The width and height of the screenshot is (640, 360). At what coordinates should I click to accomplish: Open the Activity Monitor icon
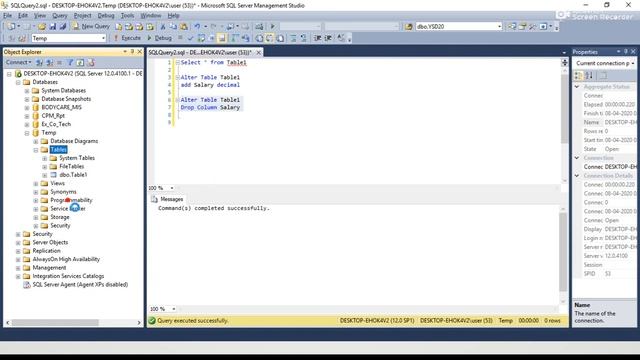259,27
